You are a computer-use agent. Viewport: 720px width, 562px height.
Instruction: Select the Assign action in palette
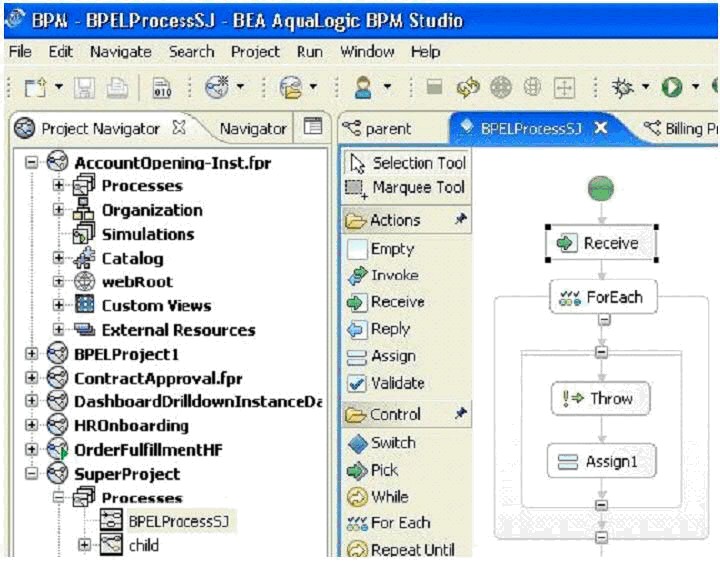click(382, 356)
